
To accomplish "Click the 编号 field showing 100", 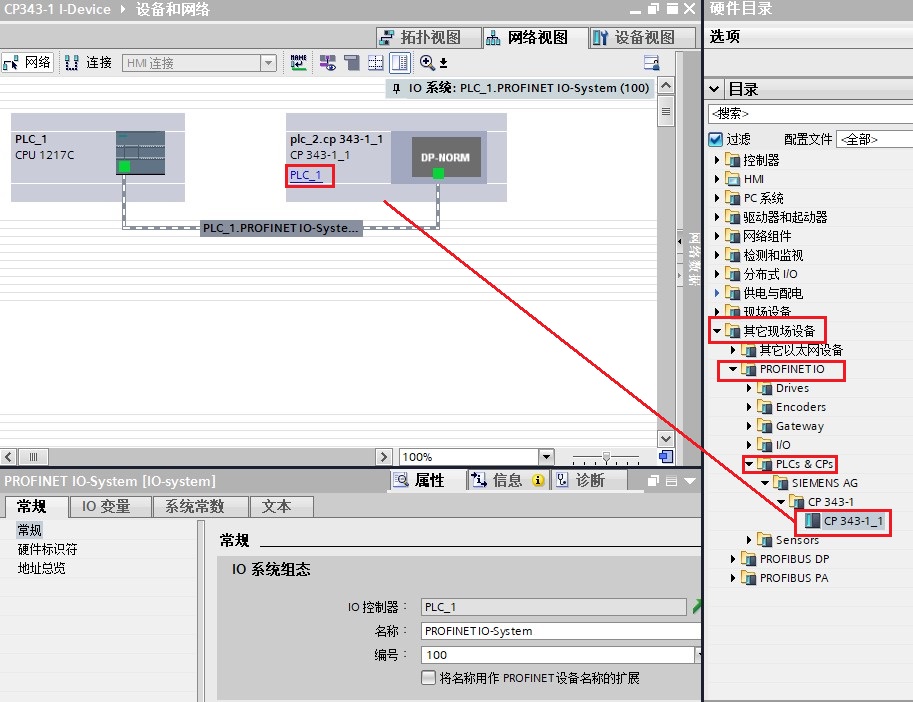I will pyautogui.click(x=557, y=655).
